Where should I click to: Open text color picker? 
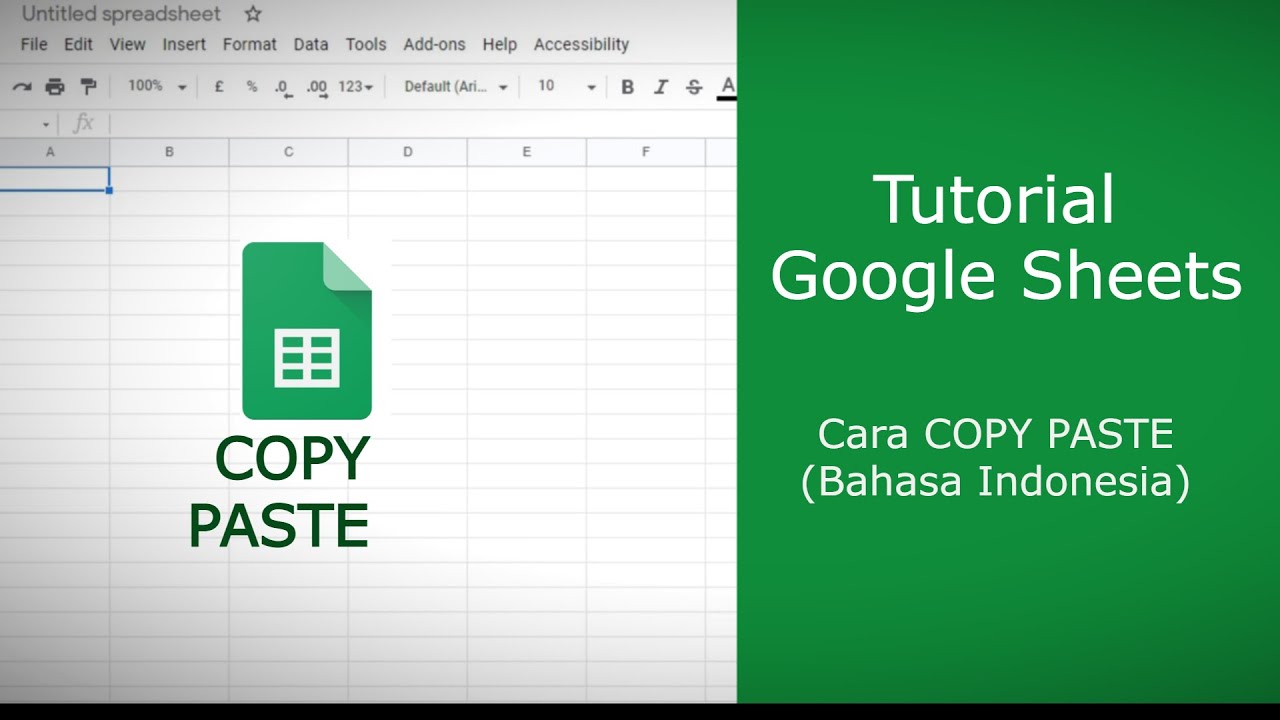[727, 87]
